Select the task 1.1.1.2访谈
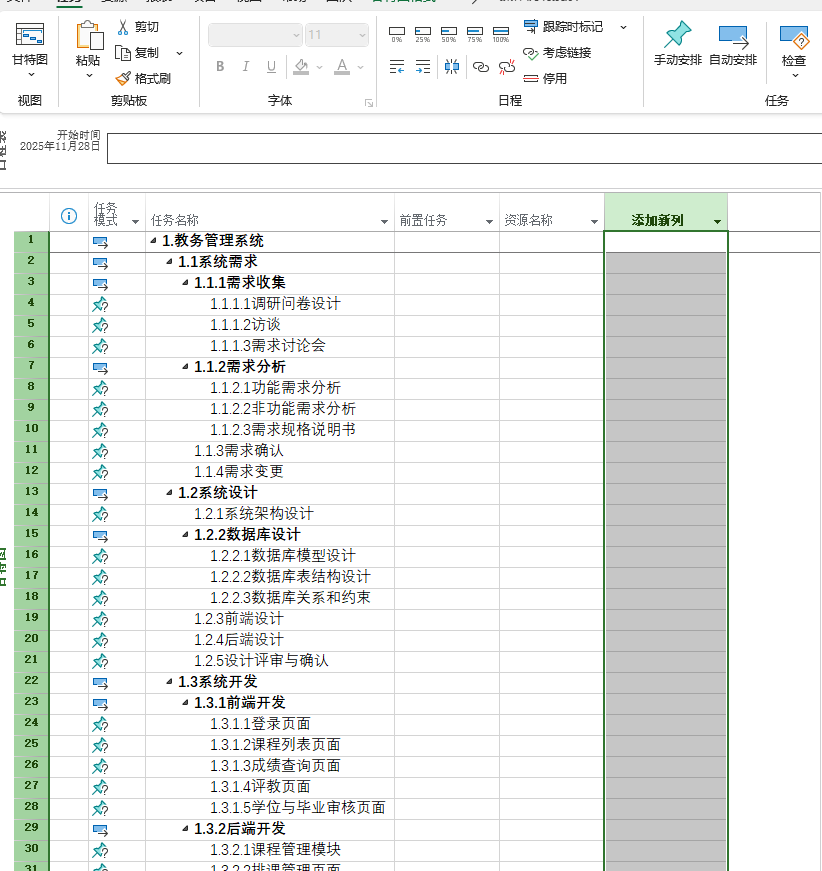The height and width of the screenshot is (871, 822). click(245, 325)
